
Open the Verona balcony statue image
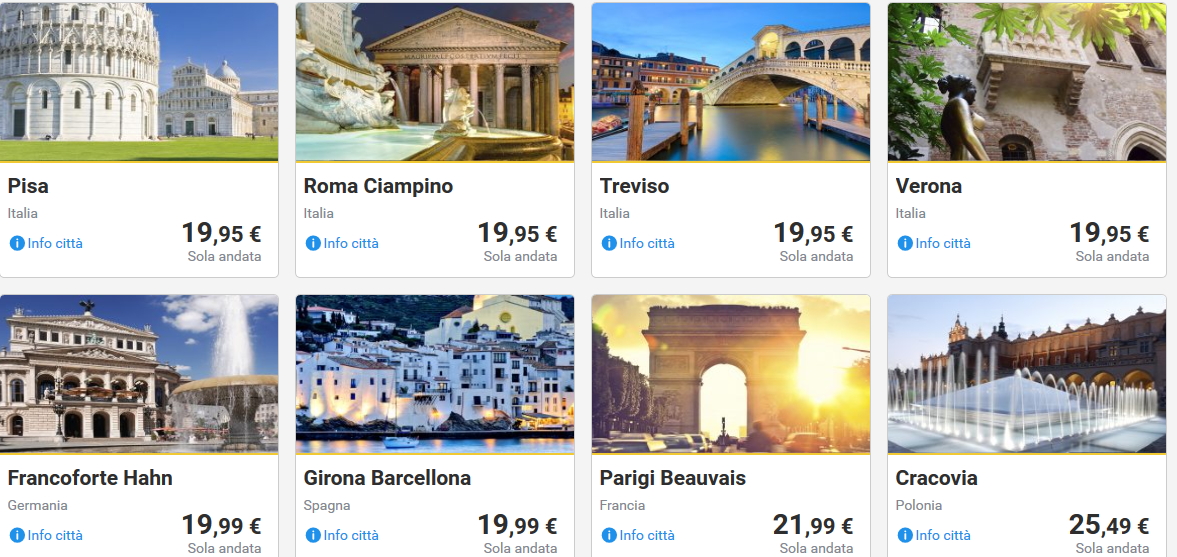(1027, 82)
